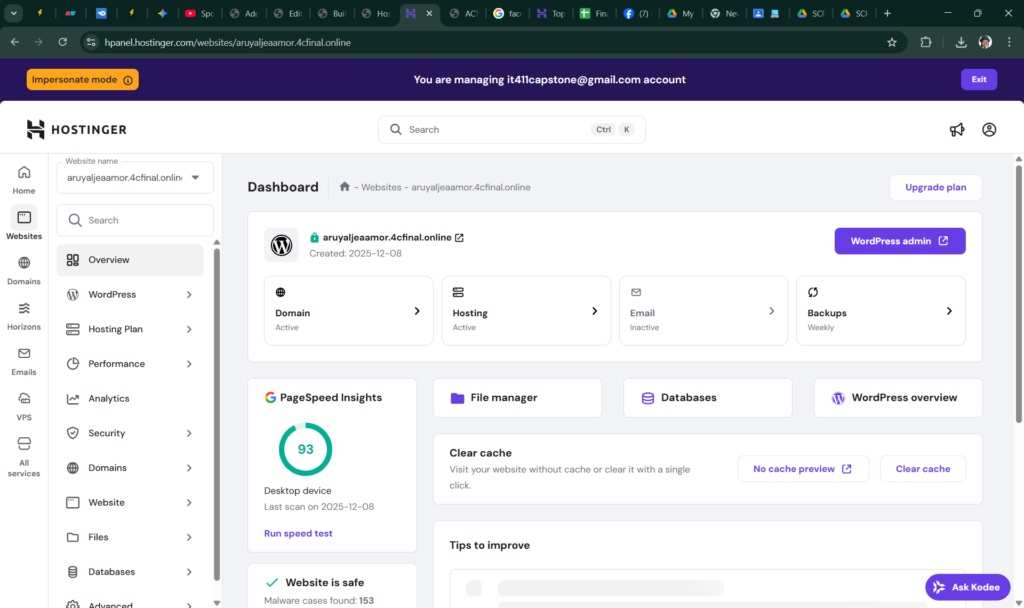Click the Run speed test link
Image resolution: width=1024 pixels, height=608 pixels.
tap(298, 534)
